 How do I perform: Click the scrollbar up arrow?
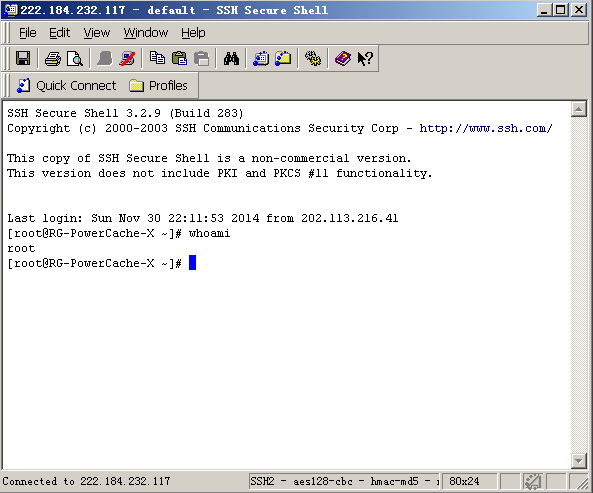pyautogui.click(x=579, y=110)
